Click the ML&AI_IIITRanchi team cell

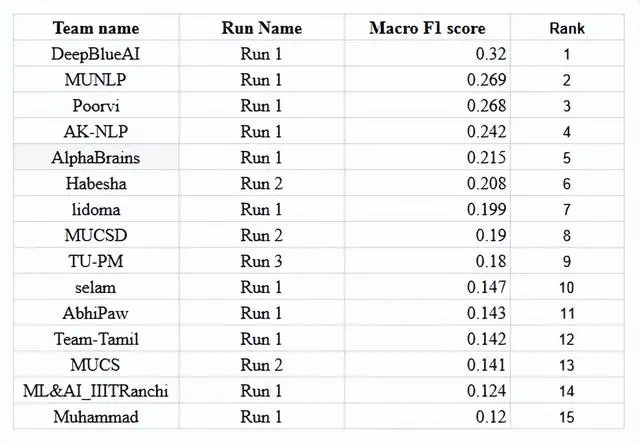coord(96,390)
